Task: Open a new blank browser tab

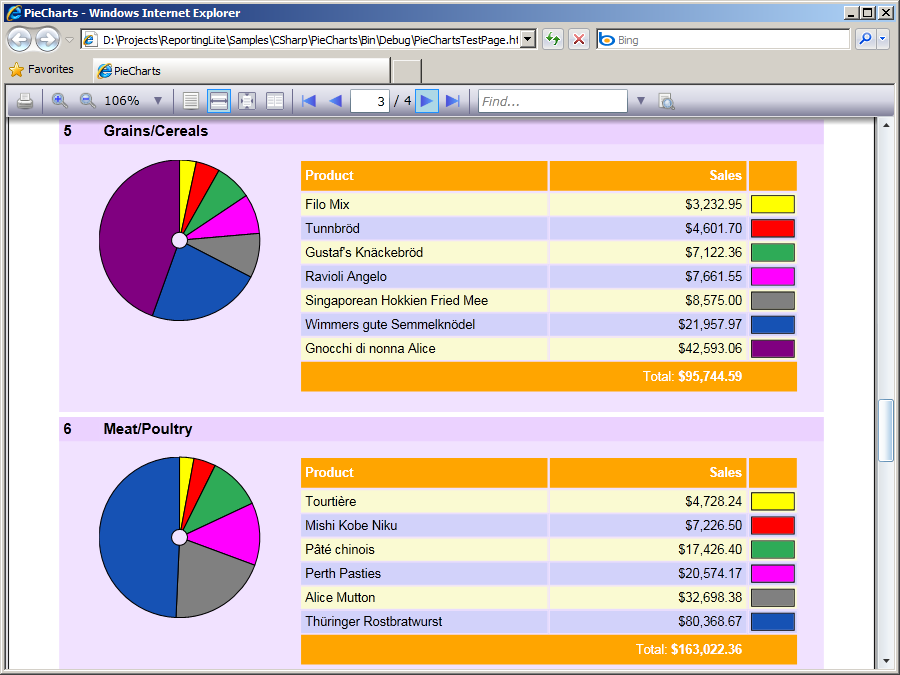Action: tap(406, 71)
